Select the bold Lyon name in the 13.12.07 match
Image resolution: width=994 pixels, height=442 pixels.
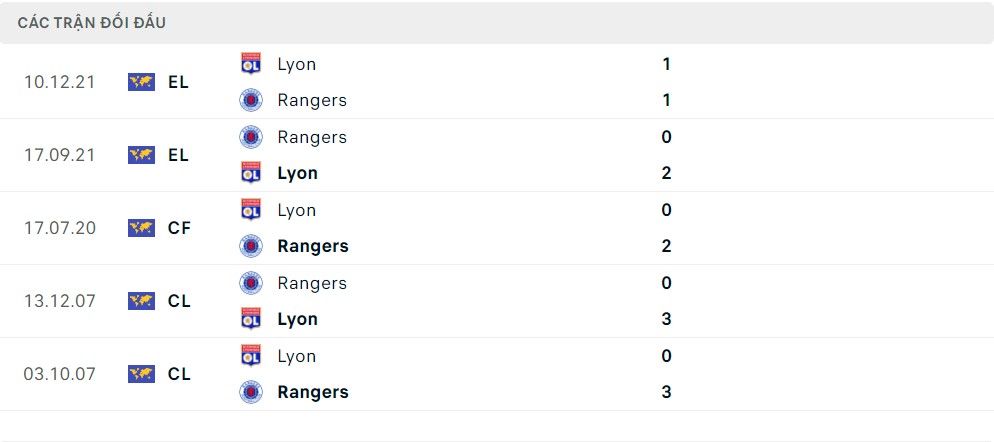(x=298, y=319)
